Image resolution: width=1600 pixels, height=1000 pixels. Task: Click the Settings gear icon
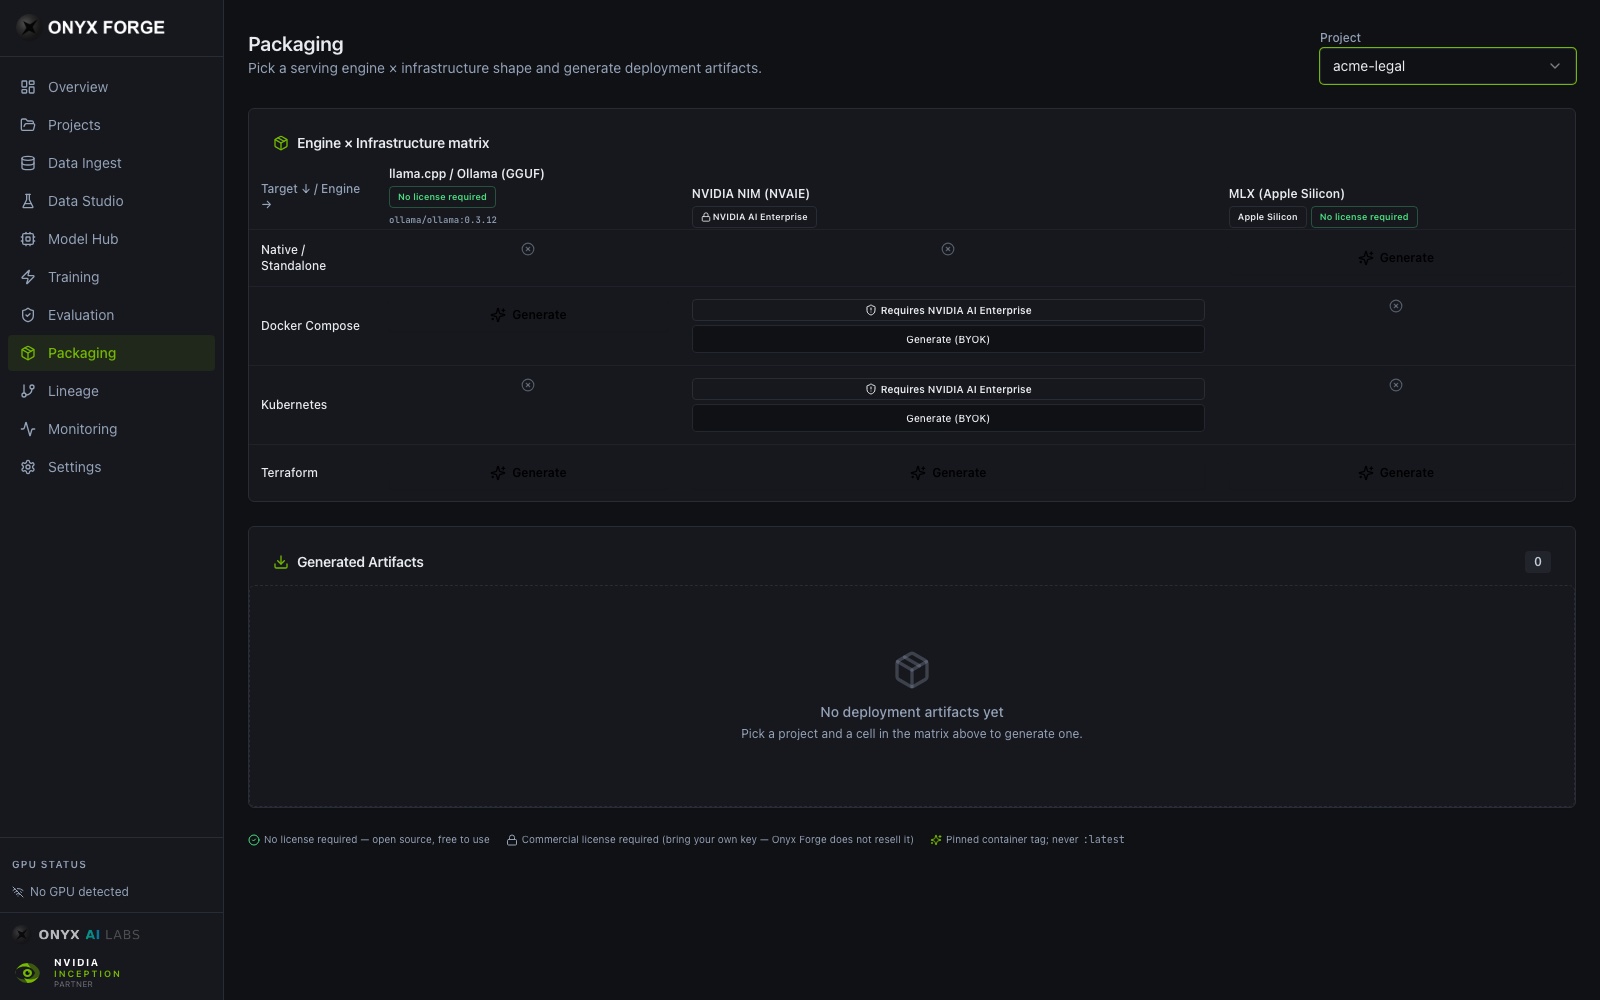tap(28, 467)
